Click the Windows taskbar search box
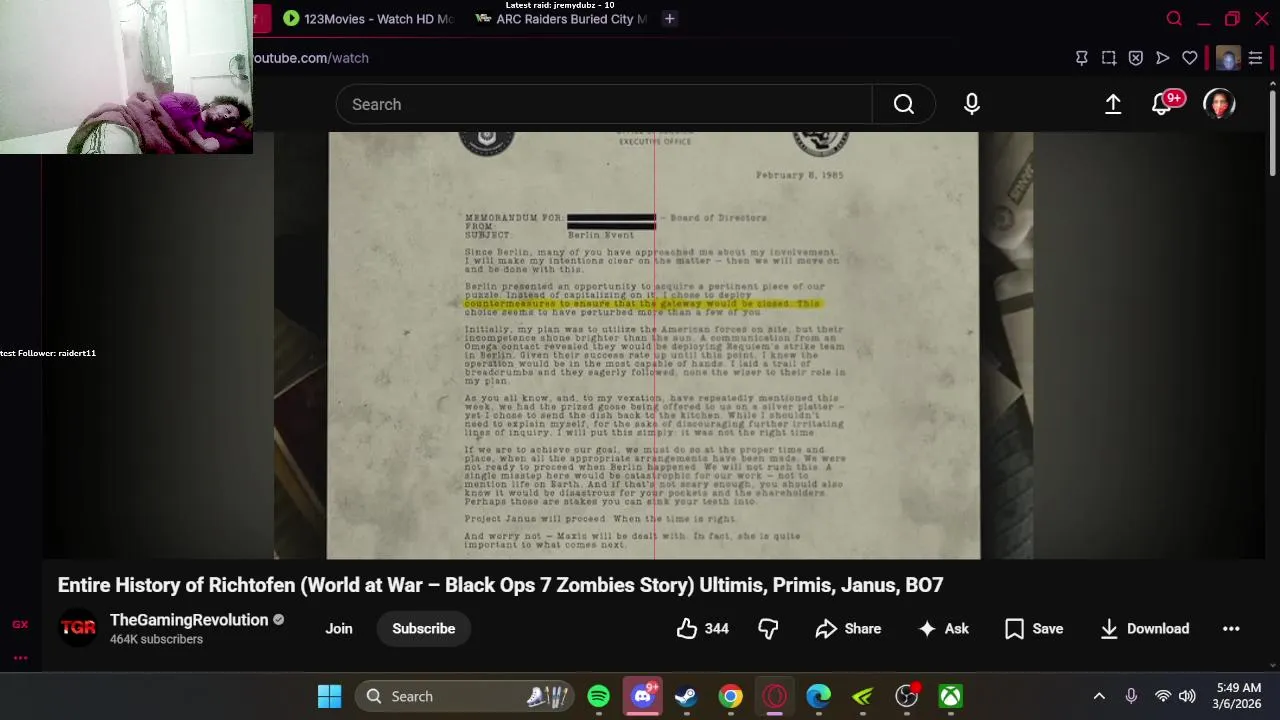The image size is (1280, 720). (466, 696)
